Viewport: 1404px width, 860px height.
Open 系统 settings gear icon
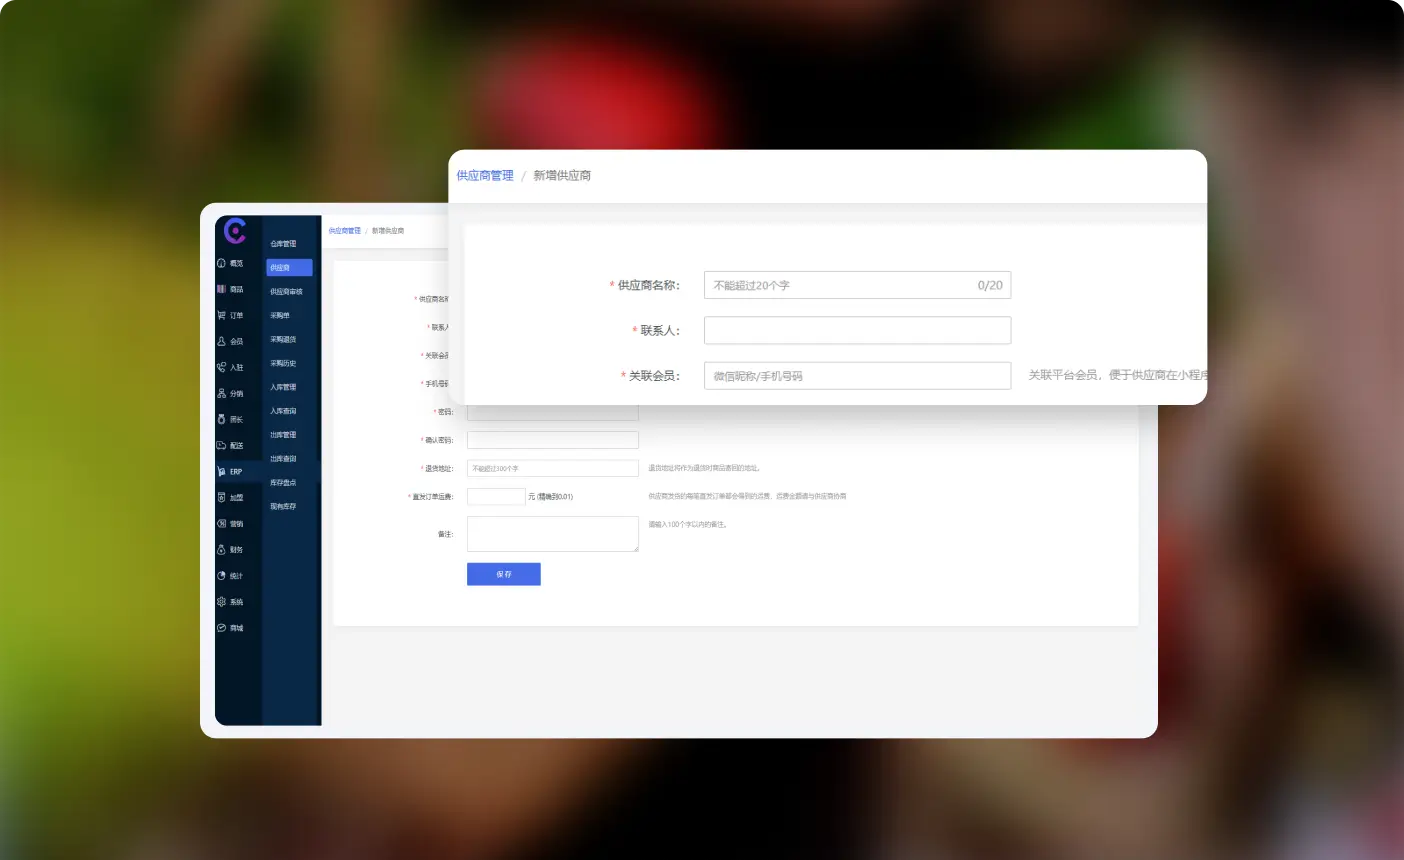(x=222, y=601)
